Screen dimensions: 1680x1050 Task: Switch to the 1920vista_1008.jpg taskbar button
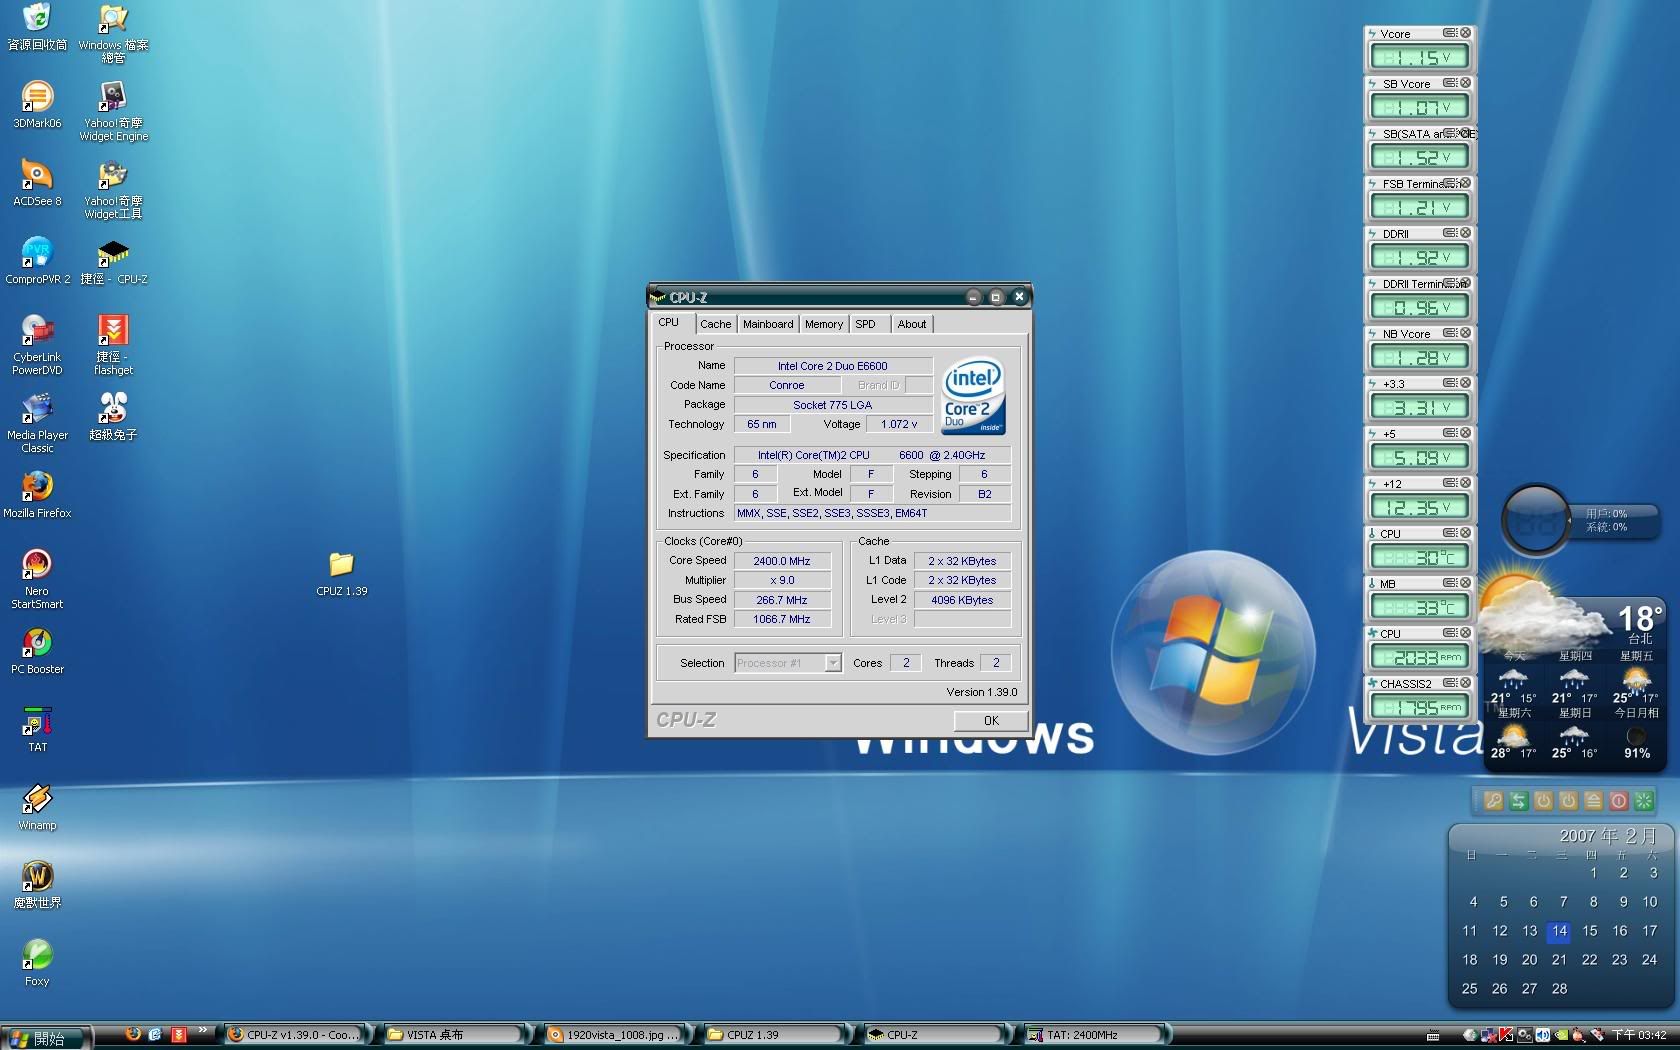tap(617, 1035)
